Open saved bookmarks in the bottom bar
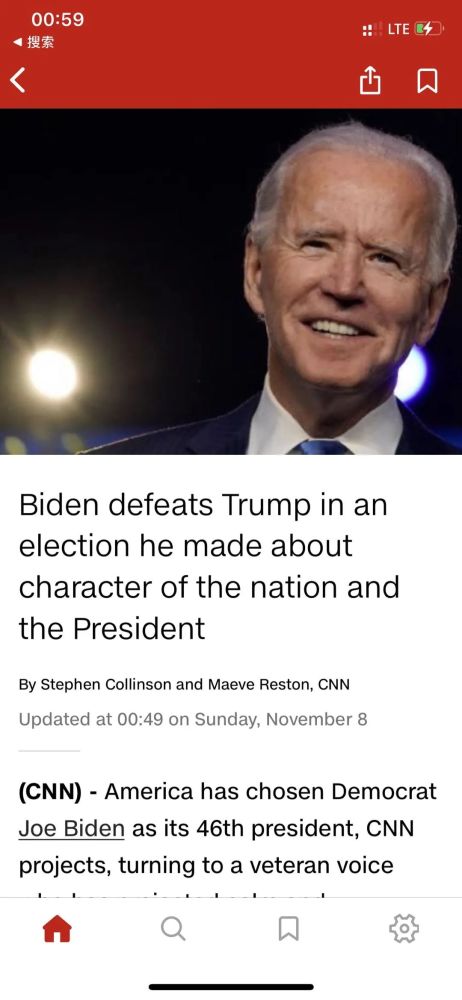 (288, 929)
